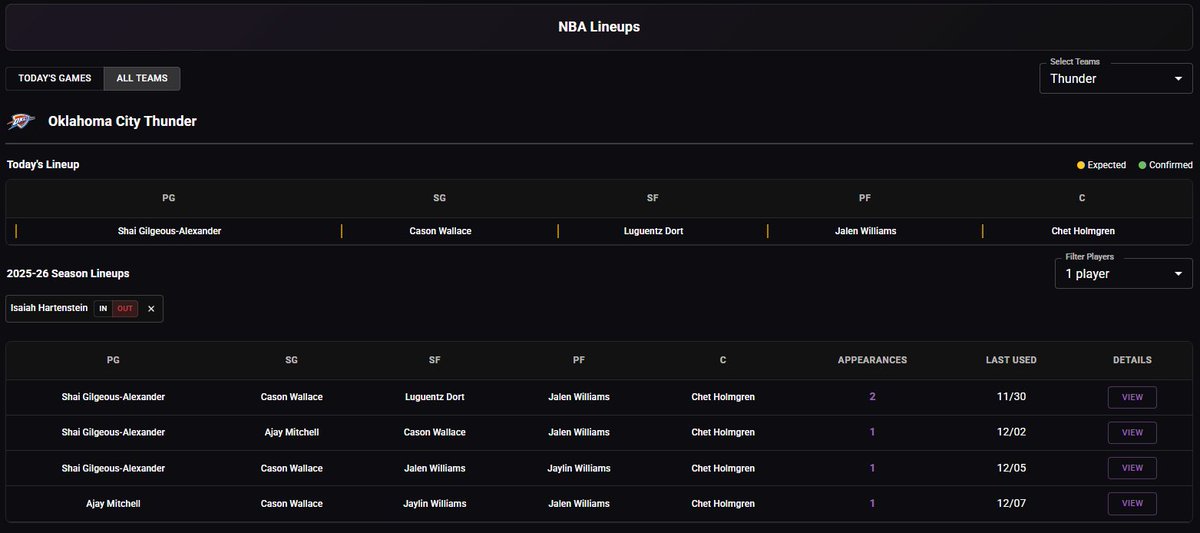The image size is (1200, 533).
Task: Select Shai Gilgeous-Alexander in Today's Lineup
Action: 169,231
